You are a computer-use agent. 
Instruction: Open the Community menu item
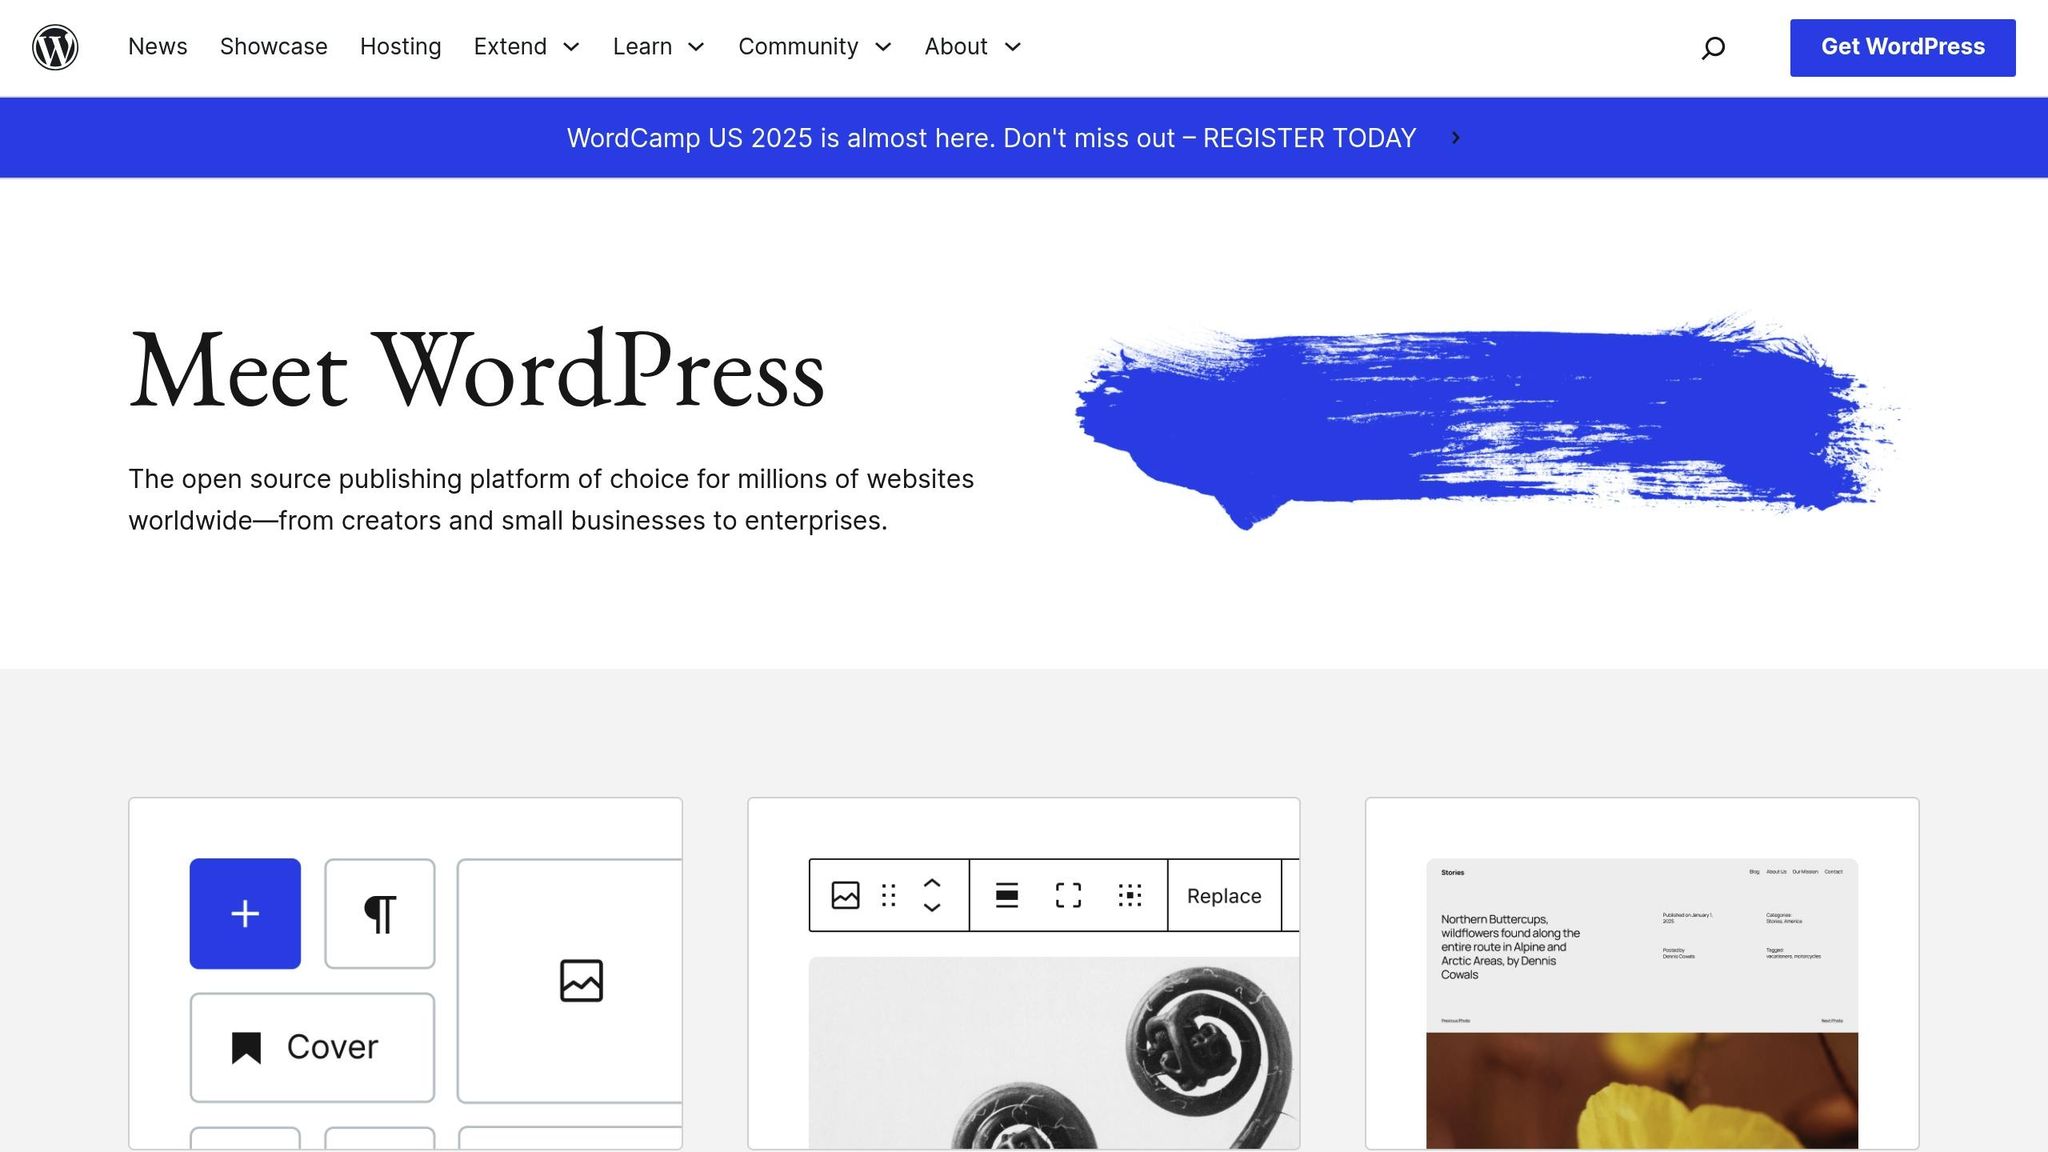(798, 47)
